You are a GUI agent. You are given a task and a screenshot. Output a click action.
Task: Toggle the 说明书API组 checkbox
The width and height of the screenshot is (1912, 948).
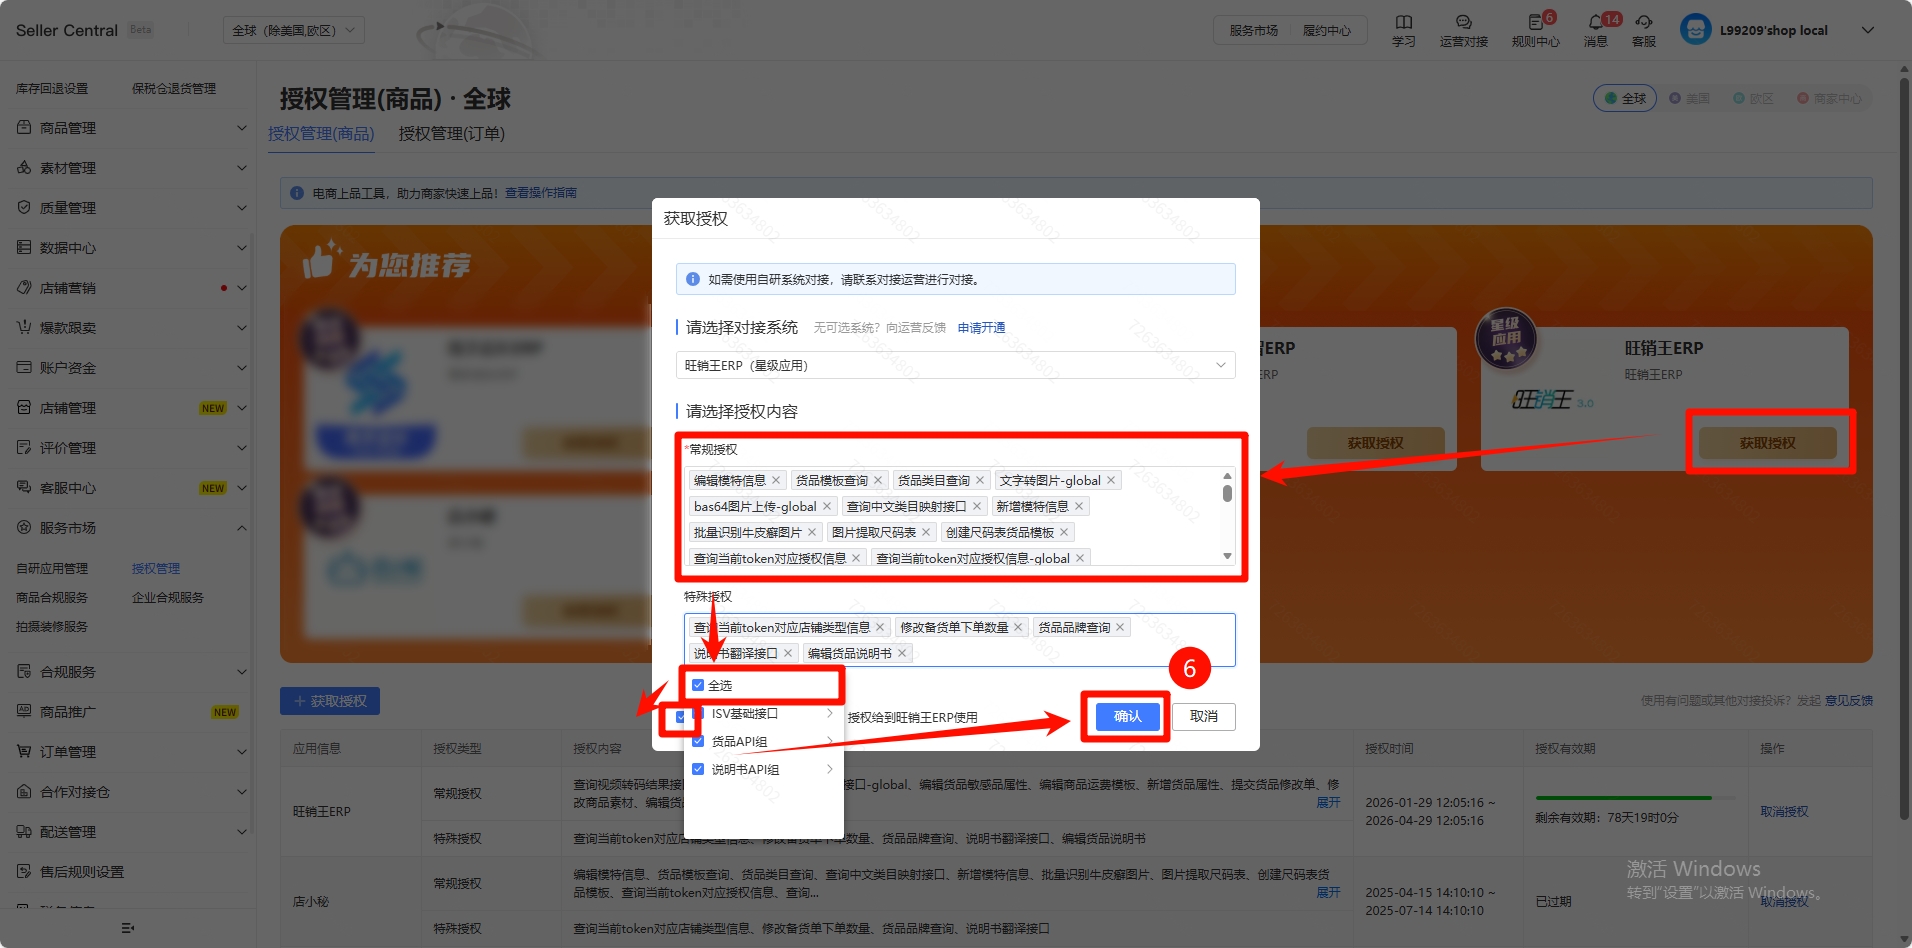[x=698, y=770]
